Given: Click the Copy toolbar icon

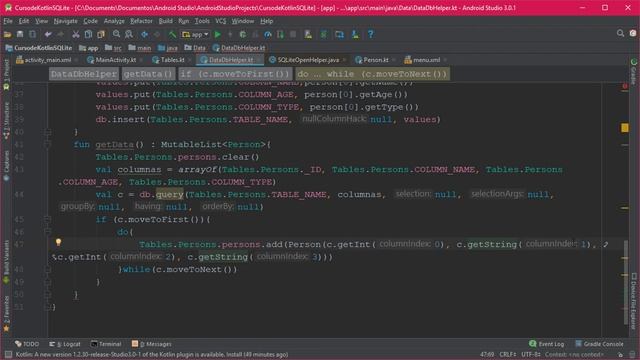Looking at the screenshot, I should tap(88, 35).
